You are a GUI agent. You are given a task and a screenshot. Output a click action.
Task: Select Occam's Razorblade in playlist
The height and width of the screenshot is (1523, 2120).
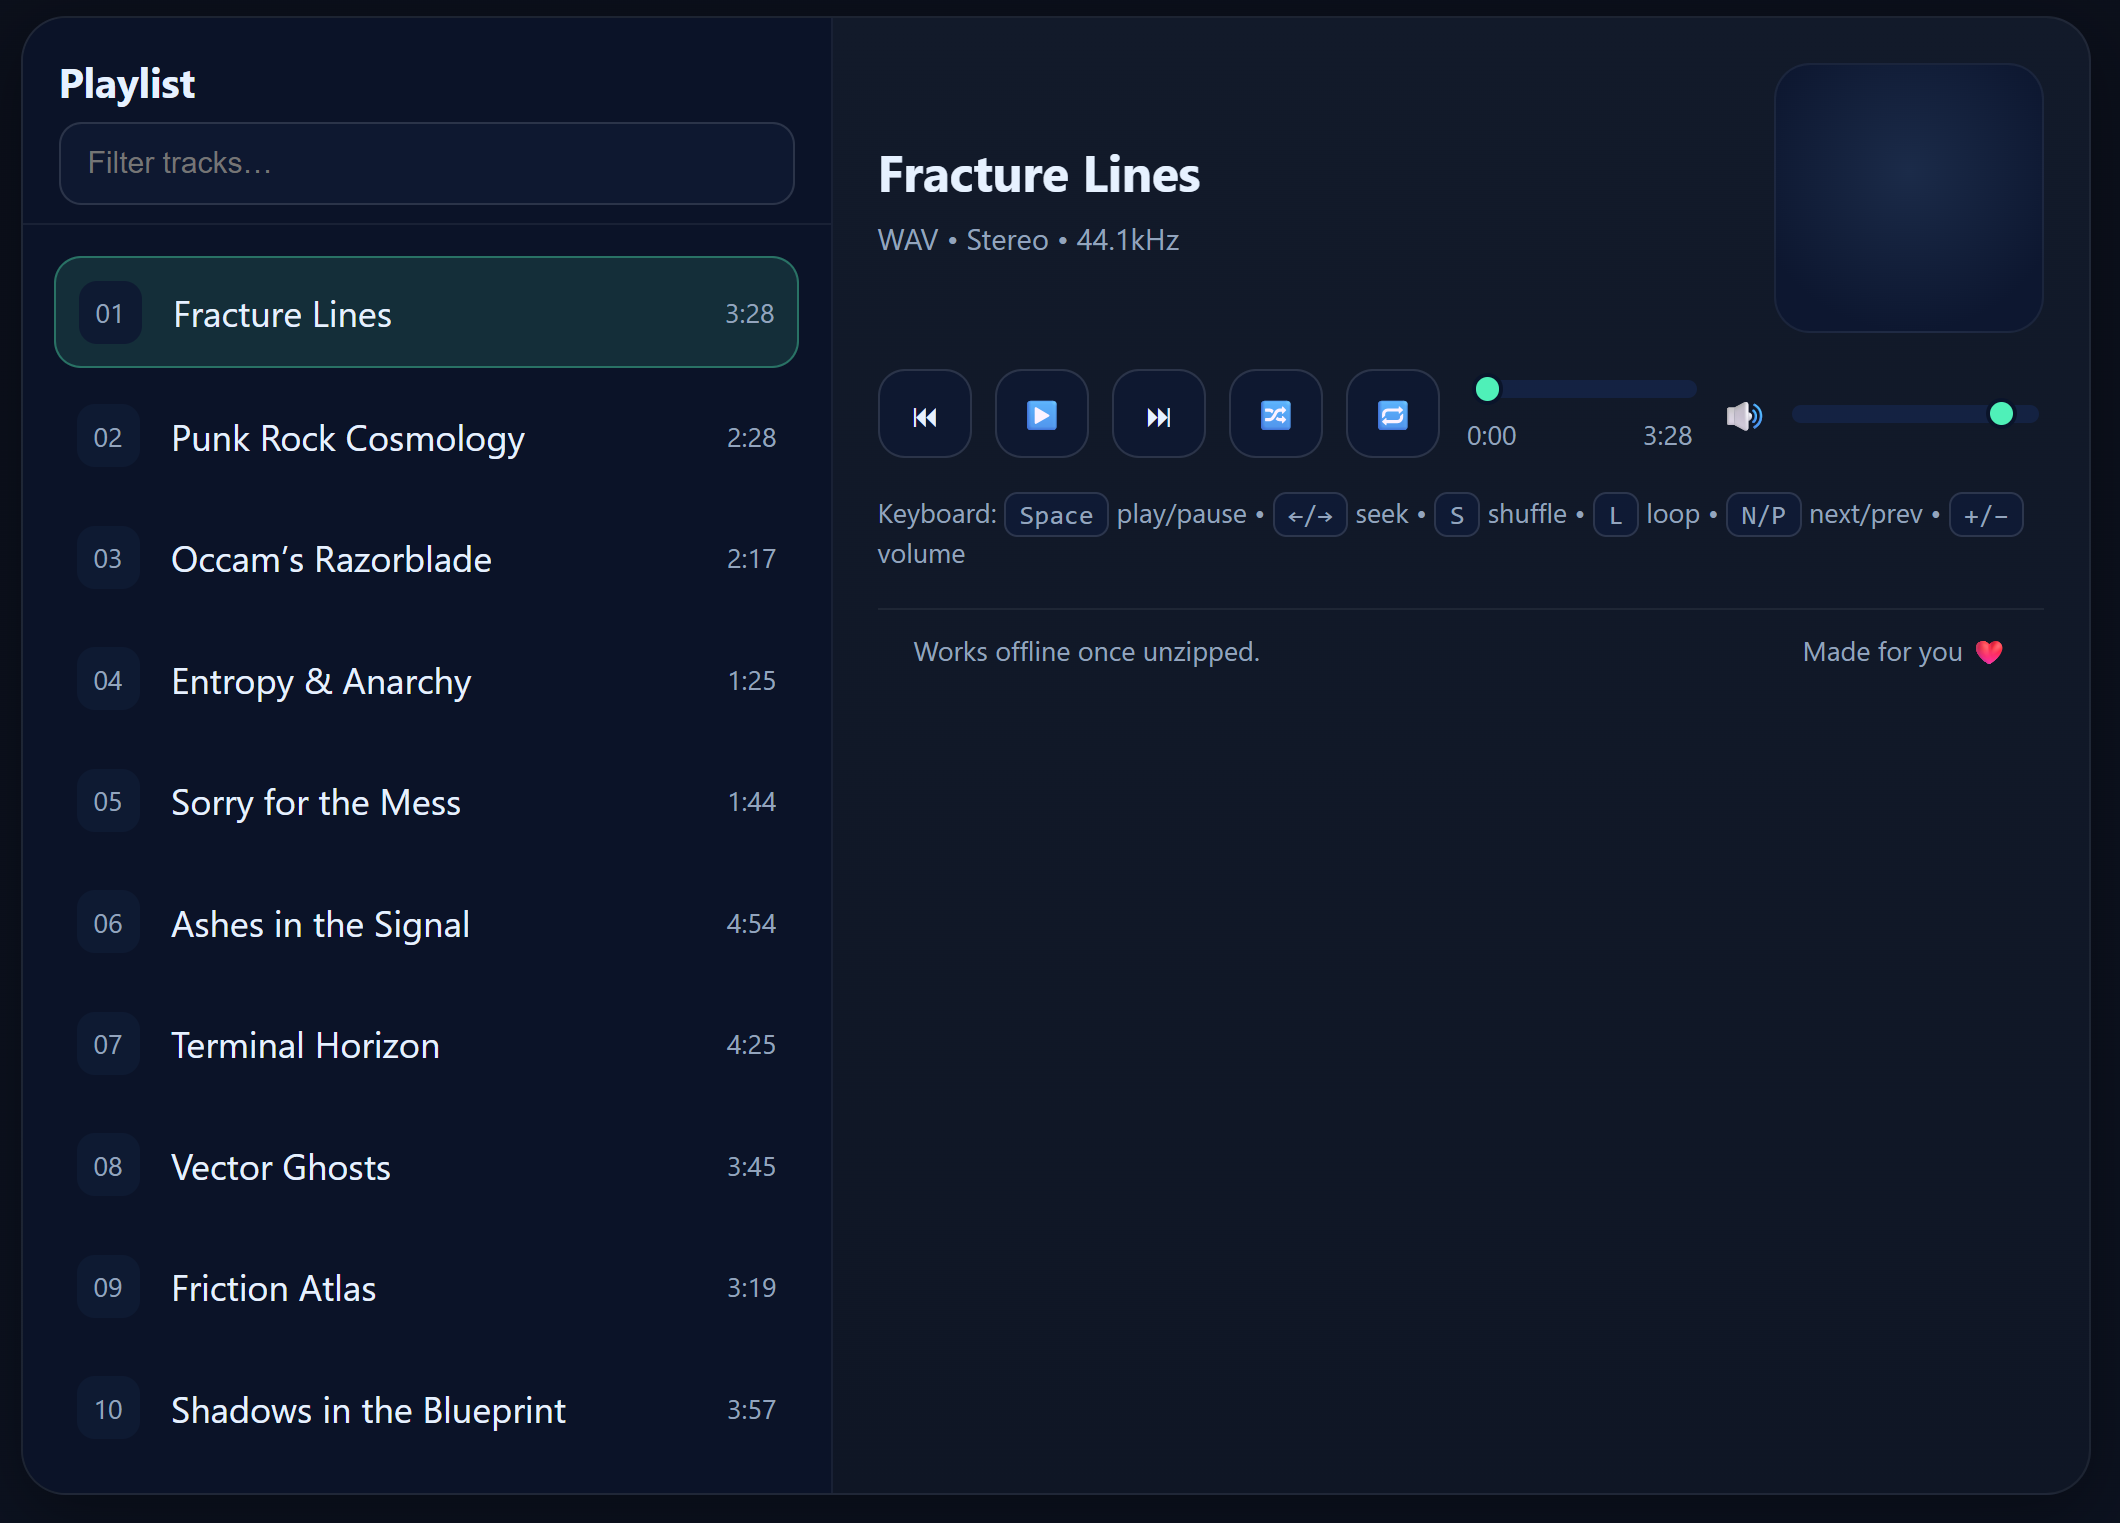pyautogui.click(x=426, y=558)
